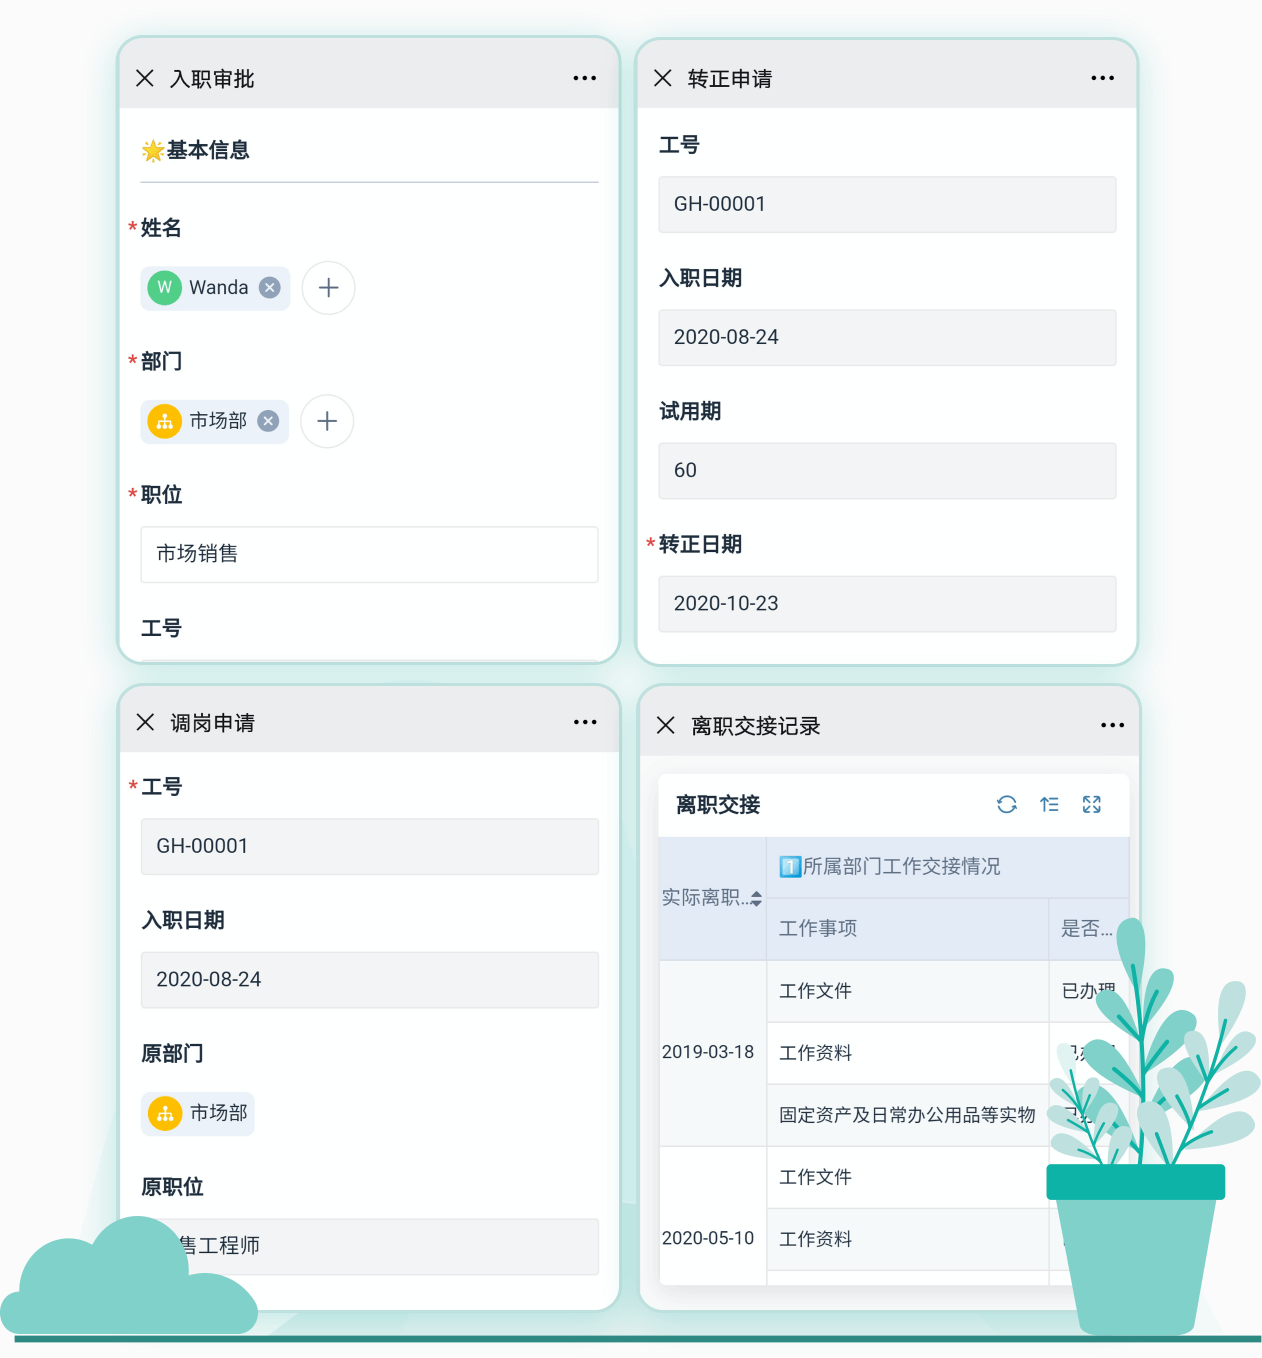Click the 试用期 field showing 60
Viewport: 1262px width, 1358px height.
(x=887, y=471)
